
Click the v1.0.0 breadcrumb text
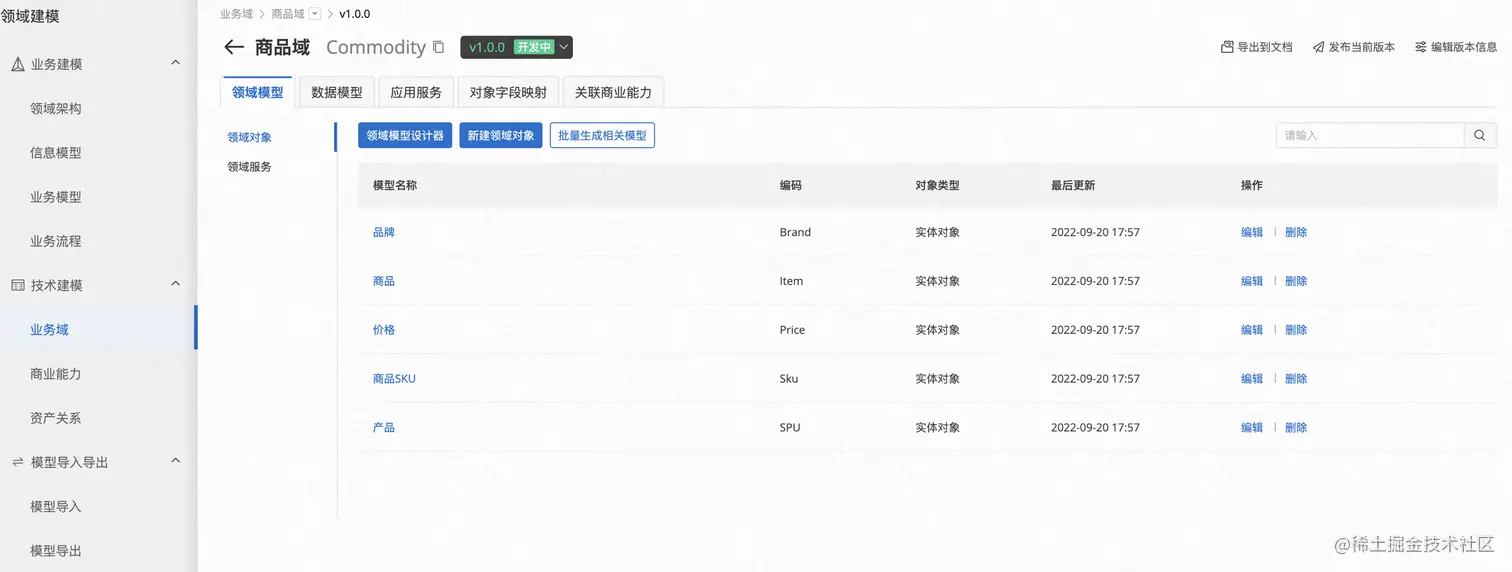pyautogui.click(x=355, y=14)
